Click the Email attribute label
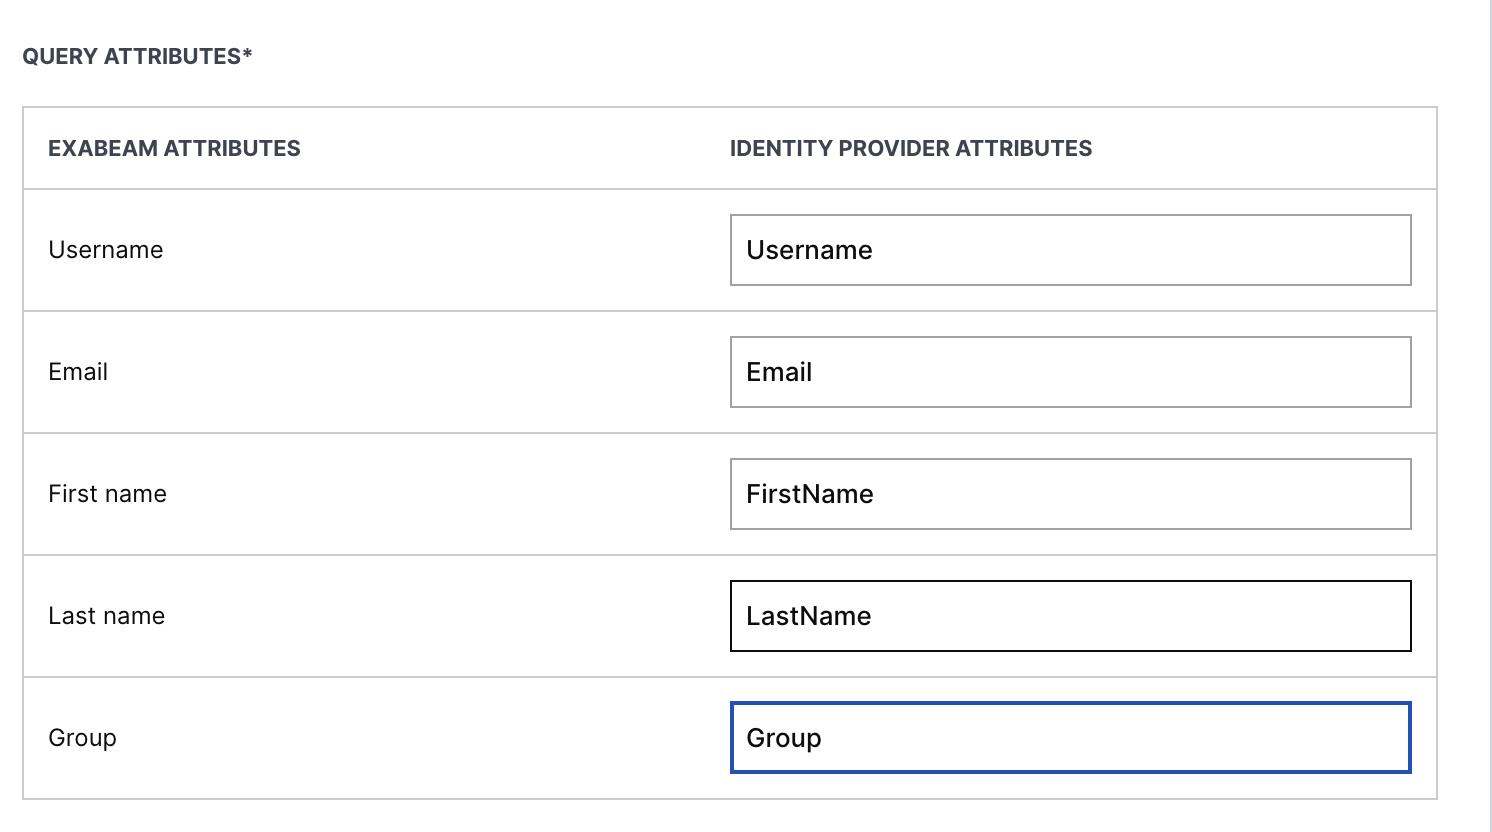The width and height of the screenshot is (1492, 832). coord(78,372)
